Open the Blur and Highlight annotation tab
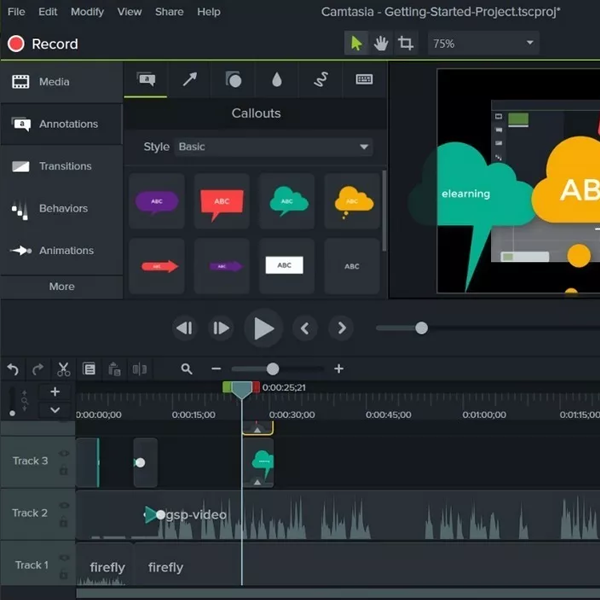Image resolution: width=600 pixels, height=600 pixels. (x=277, y=80)
